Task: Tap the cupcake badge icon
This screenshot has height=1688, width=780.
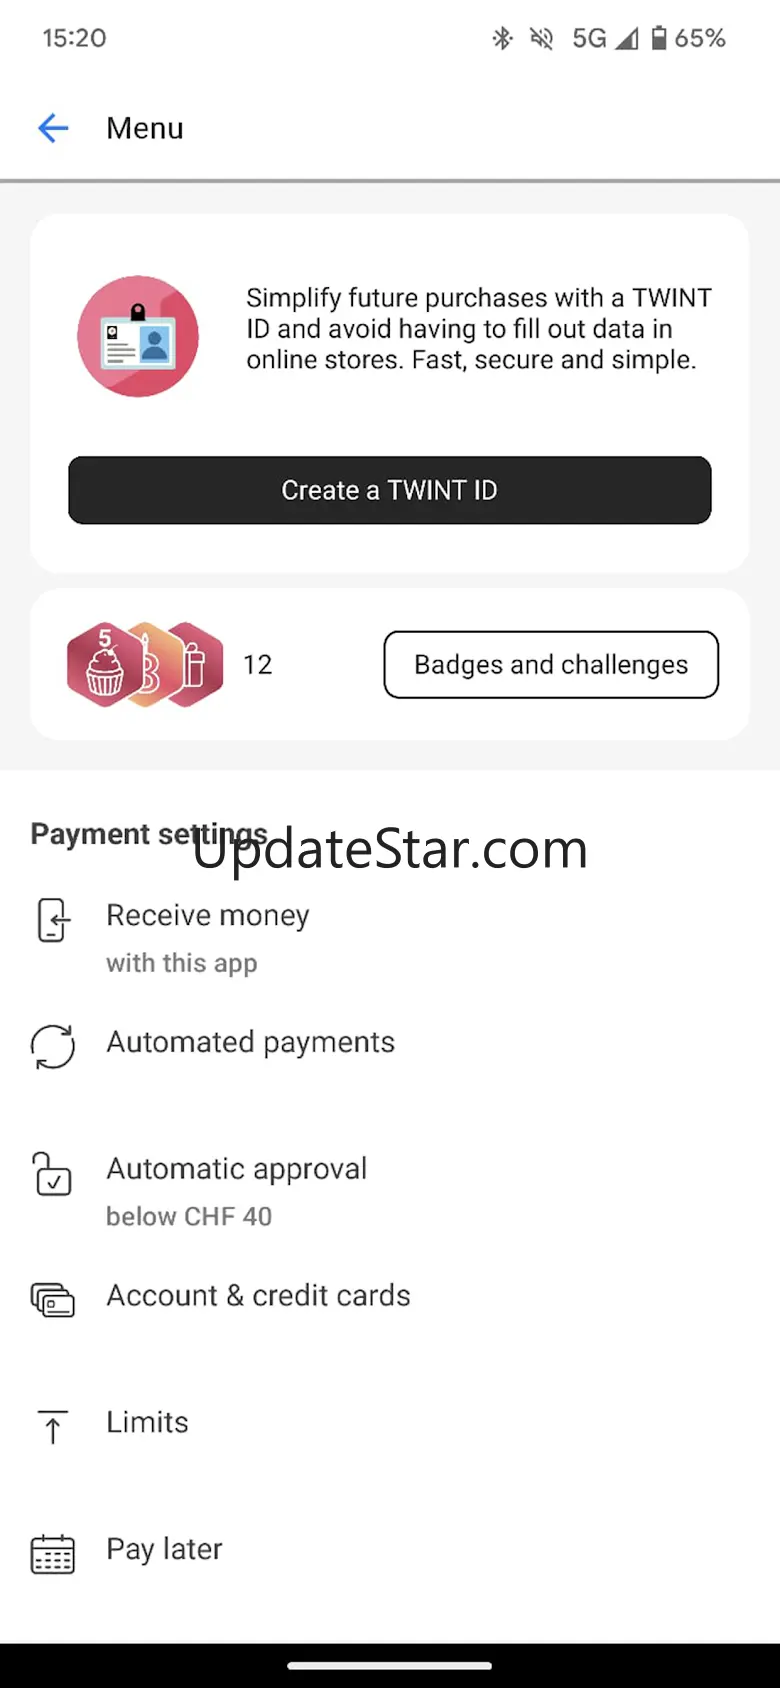Action: [x=105, y=665]
